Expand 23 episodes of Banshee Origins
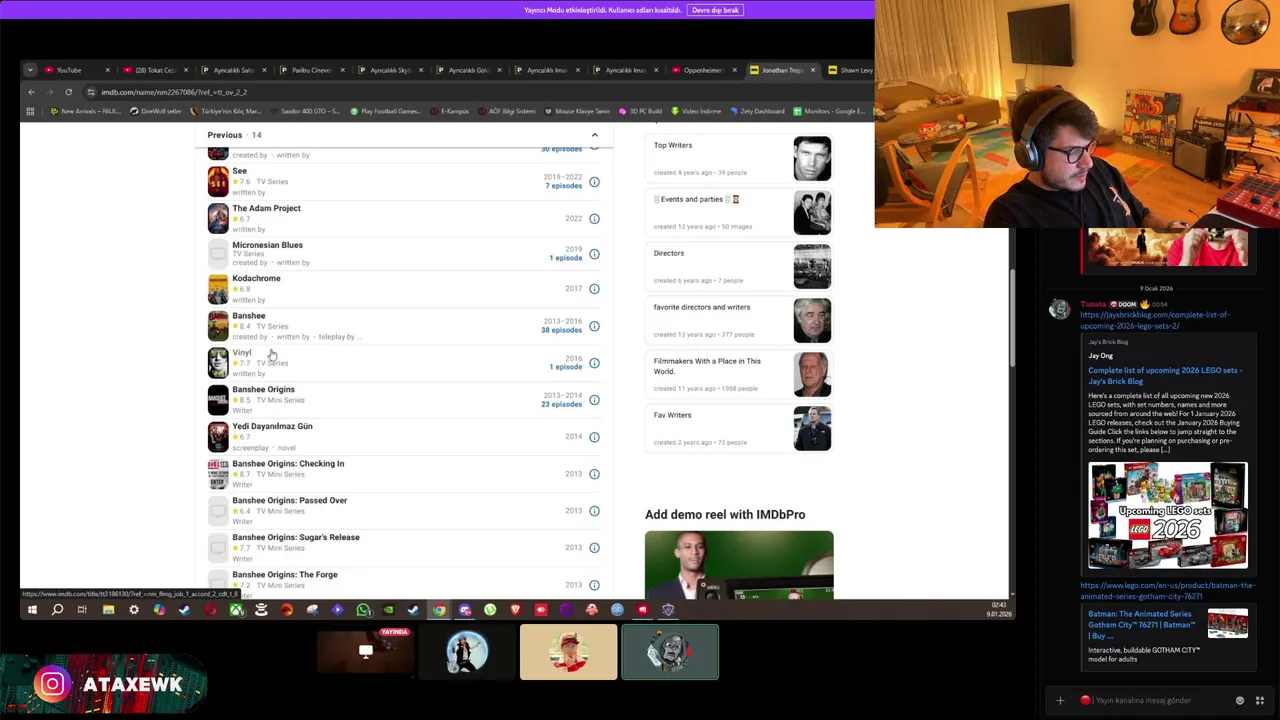 coord(561,404)
